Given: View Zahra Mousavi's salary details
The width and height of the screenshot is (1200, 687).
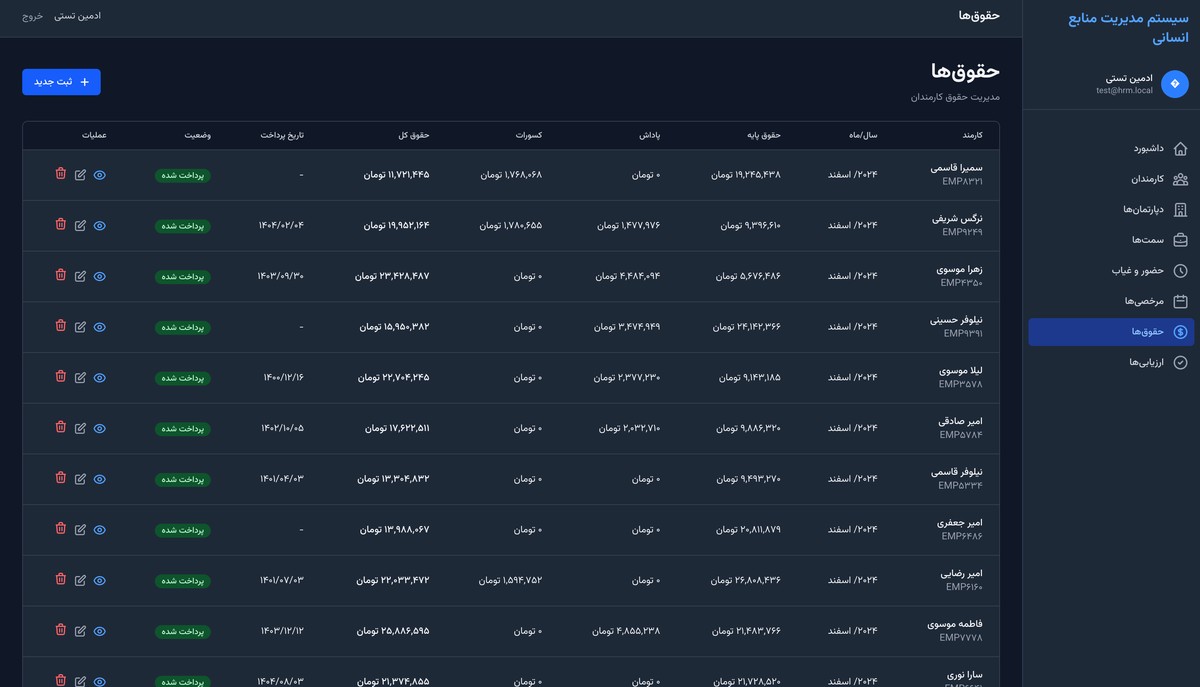Looking at the screenshot, I should pyautogui.click(x=99, y=276).
